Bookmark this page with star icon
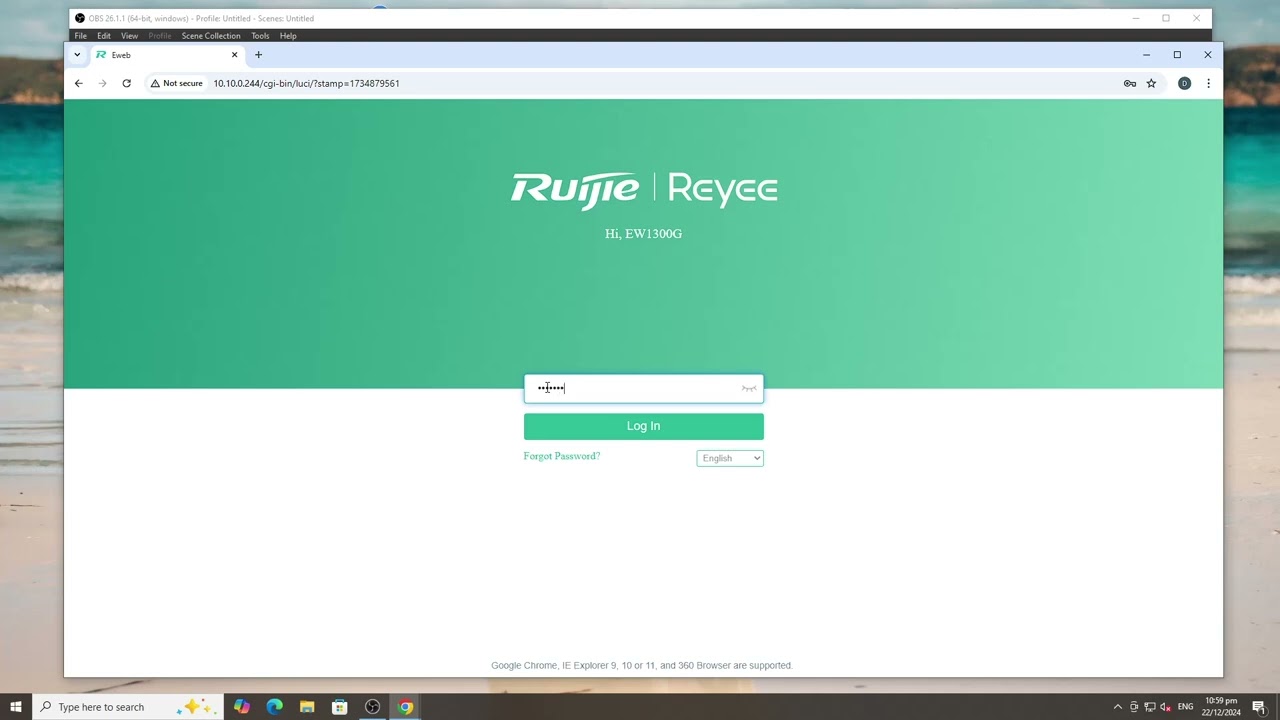 [x=1151, y=83]
